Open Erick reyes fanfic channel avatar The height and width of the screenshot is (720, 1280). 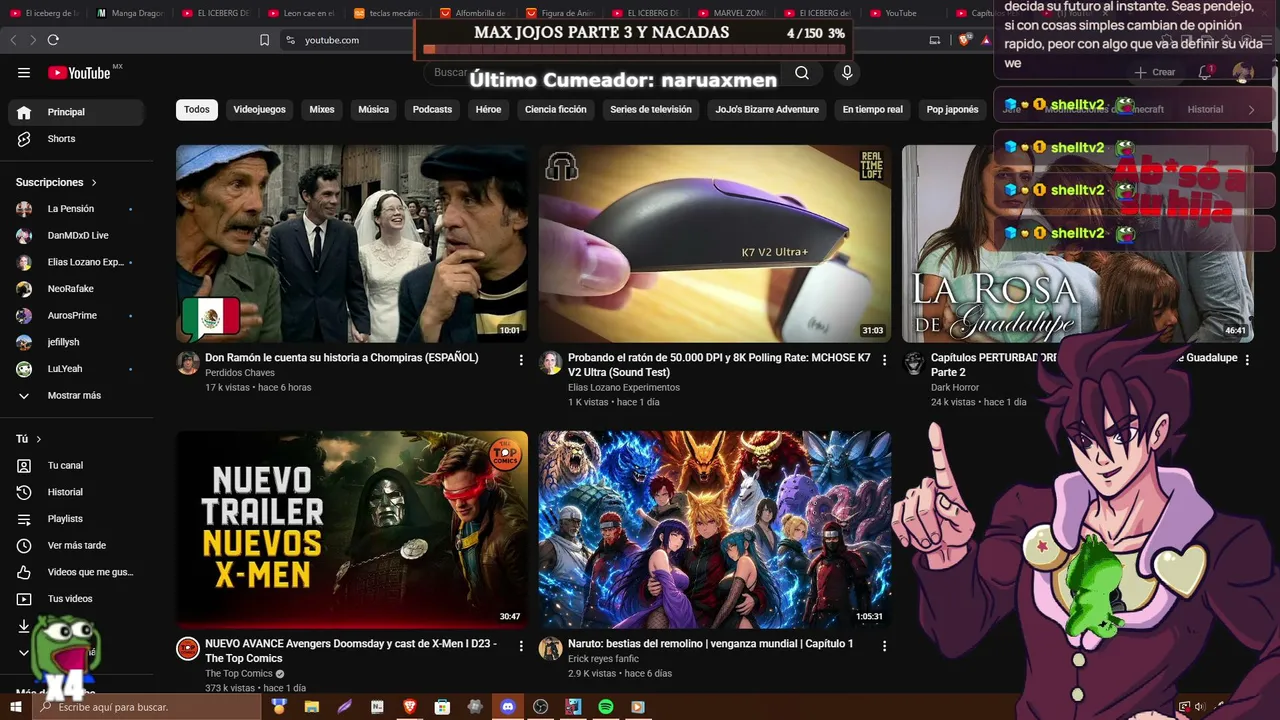[x=551, y=649]
